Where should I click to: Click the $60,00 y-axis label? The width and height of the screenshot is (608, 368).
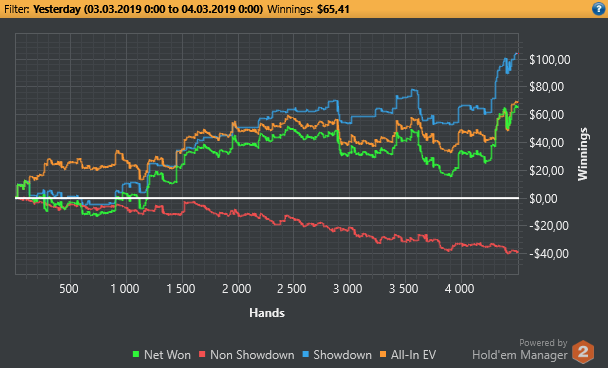[x=547, y=115]
